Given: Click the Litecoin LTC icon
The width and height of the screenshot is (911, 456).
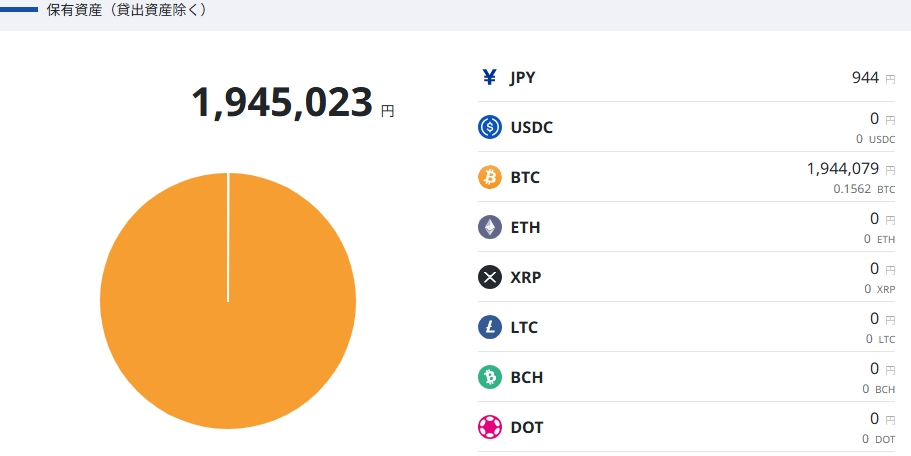Looking at the screenshot, I should (490, 327).
